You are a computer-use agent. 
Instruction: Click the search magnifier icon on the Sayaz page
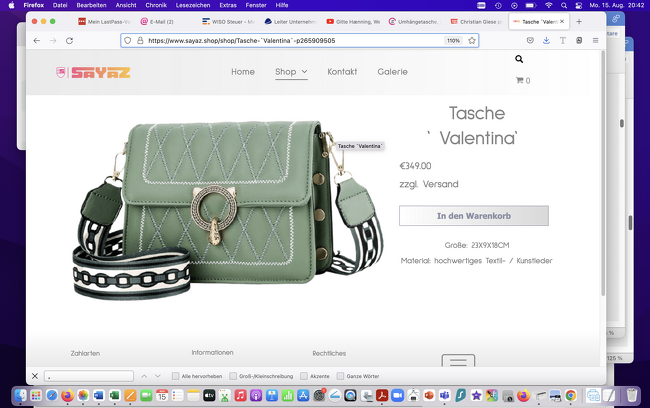pos(519,59)
